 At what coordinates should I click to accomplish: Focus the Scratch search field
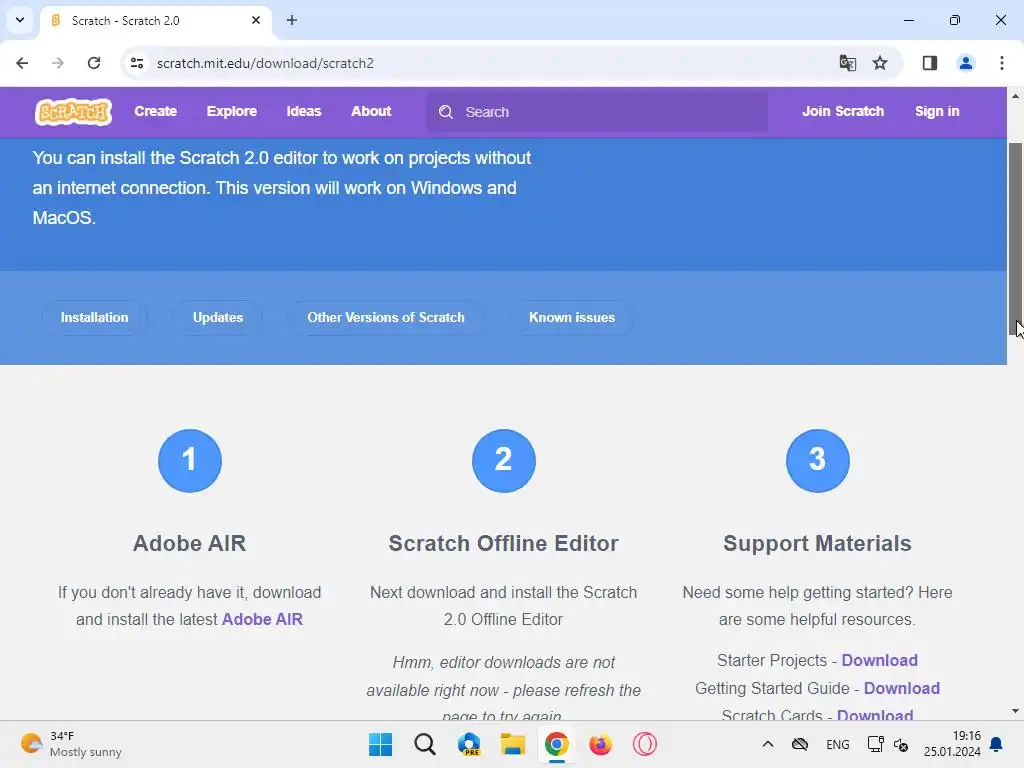tap(597, 112)
